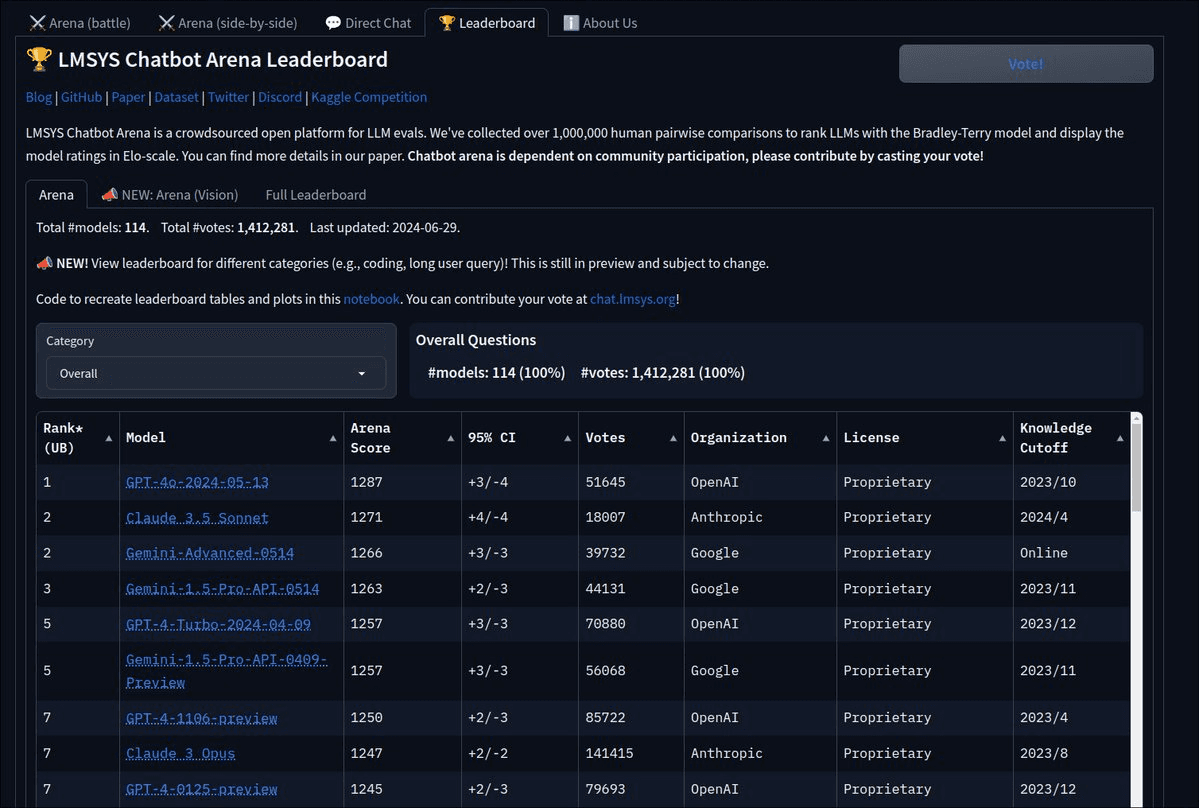This screenshot has height=808, width=1199.
Task: Sort by Knowledge Cutoff column arrow
Action: coord(1119,438)
